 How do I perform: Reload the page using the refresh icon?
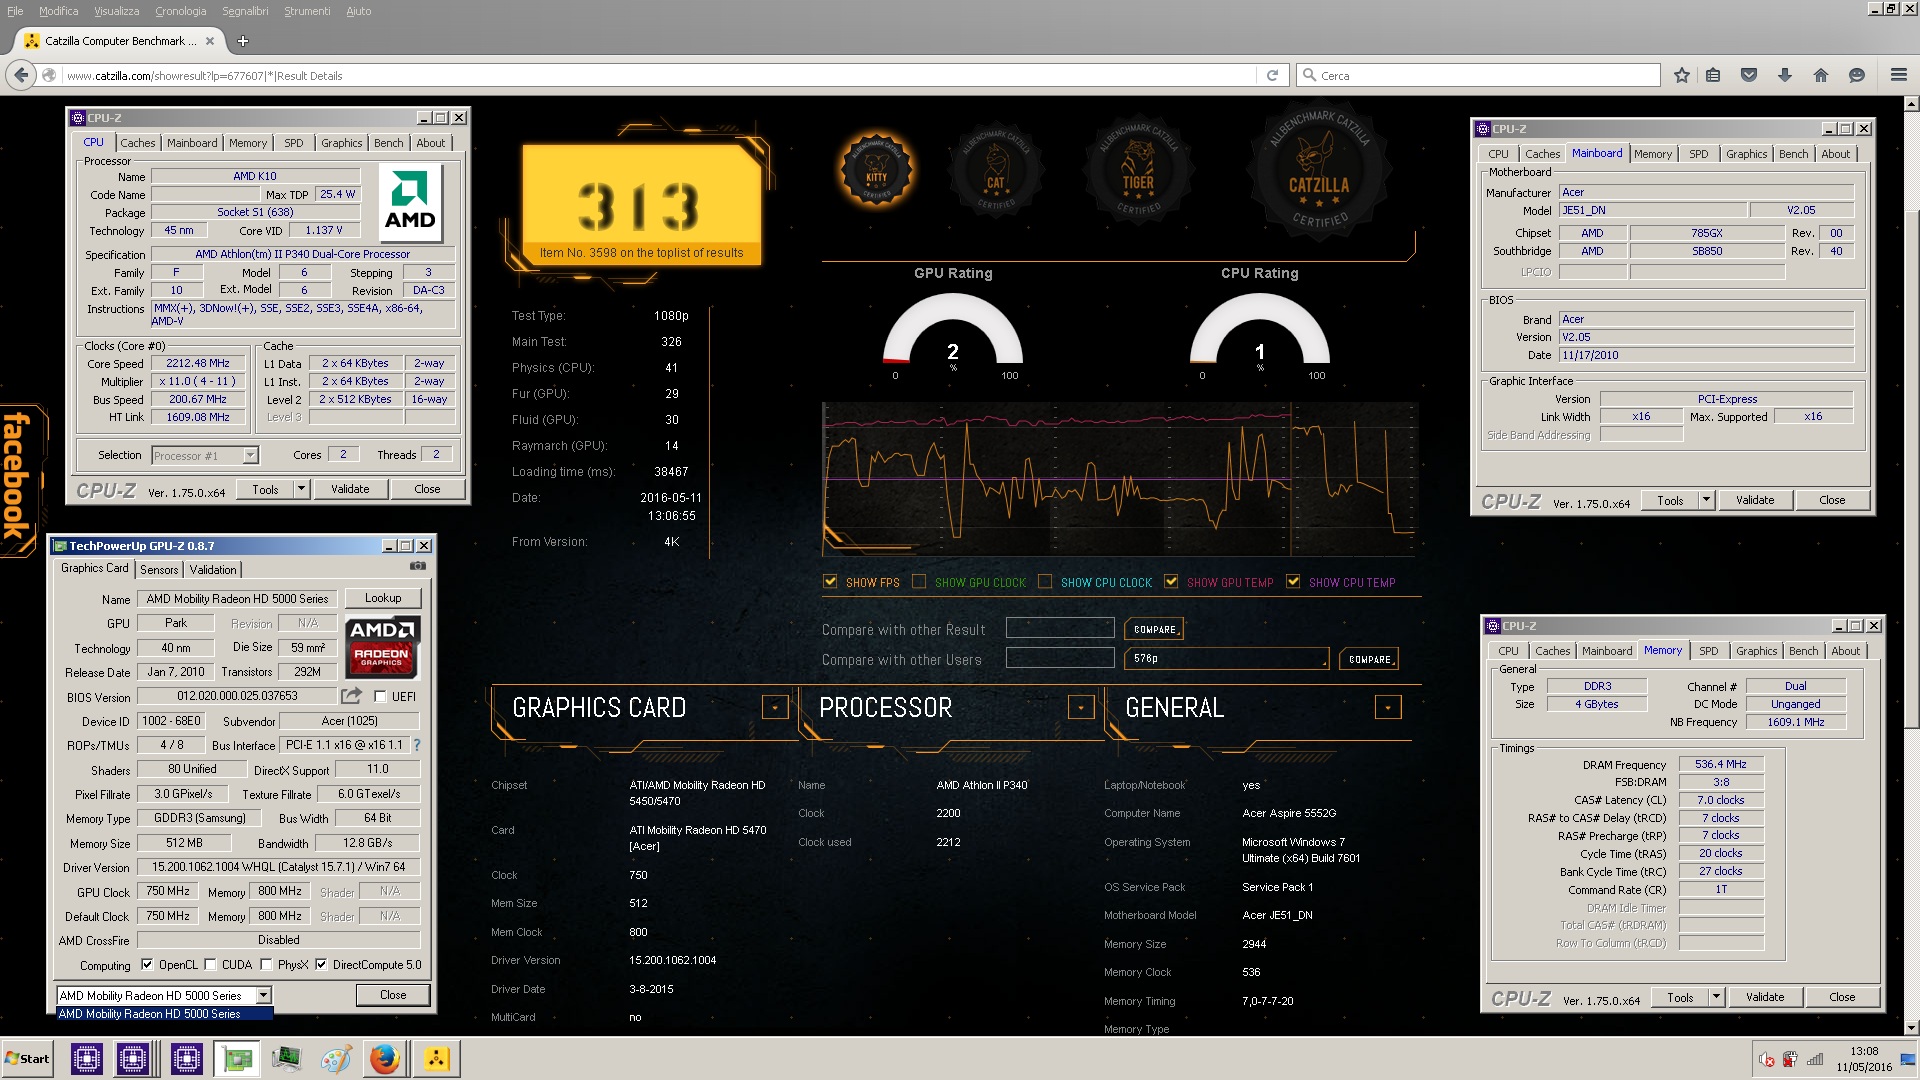pos(1272,75)
